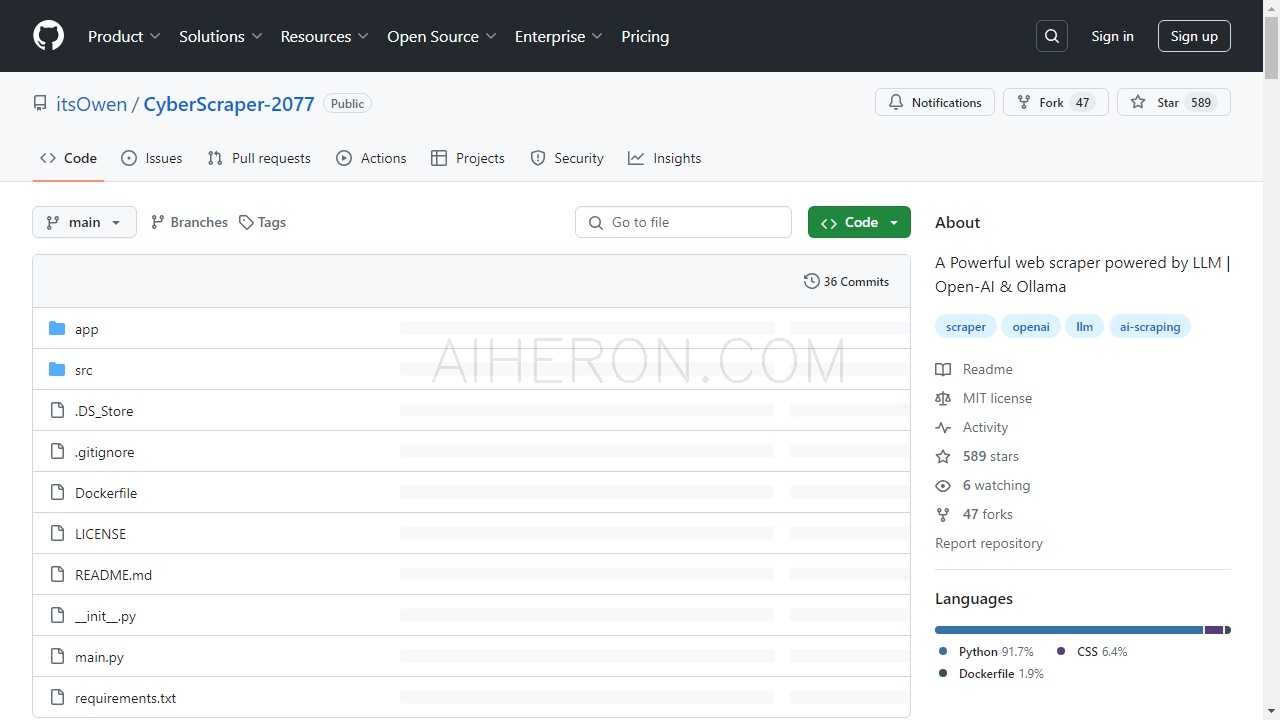Click the star icon beside 589 stars

[943, 456]
